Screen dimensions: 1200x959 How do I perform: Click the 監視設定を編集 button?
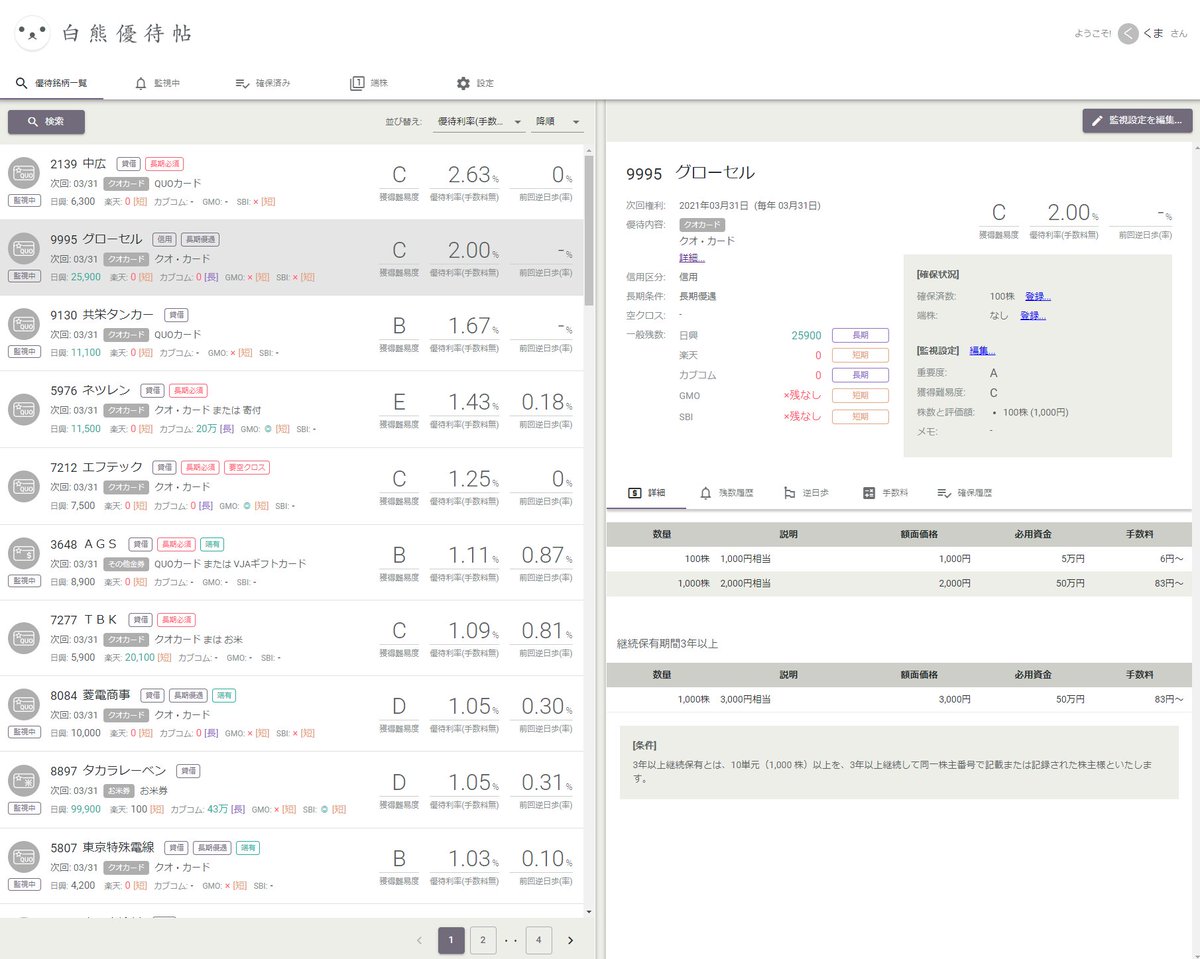click(x=1137, y=121)
